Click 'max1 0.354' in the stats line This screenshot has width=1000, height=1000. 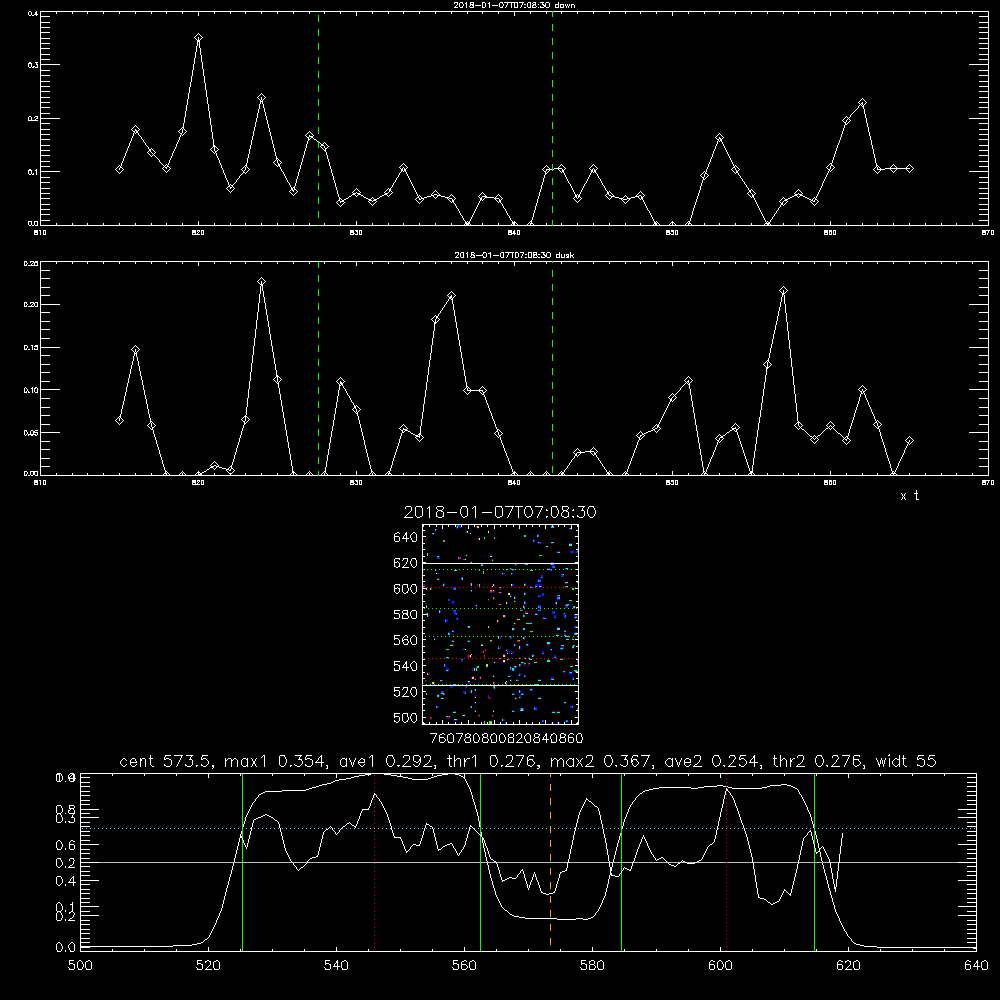click(x=272, y=761)
